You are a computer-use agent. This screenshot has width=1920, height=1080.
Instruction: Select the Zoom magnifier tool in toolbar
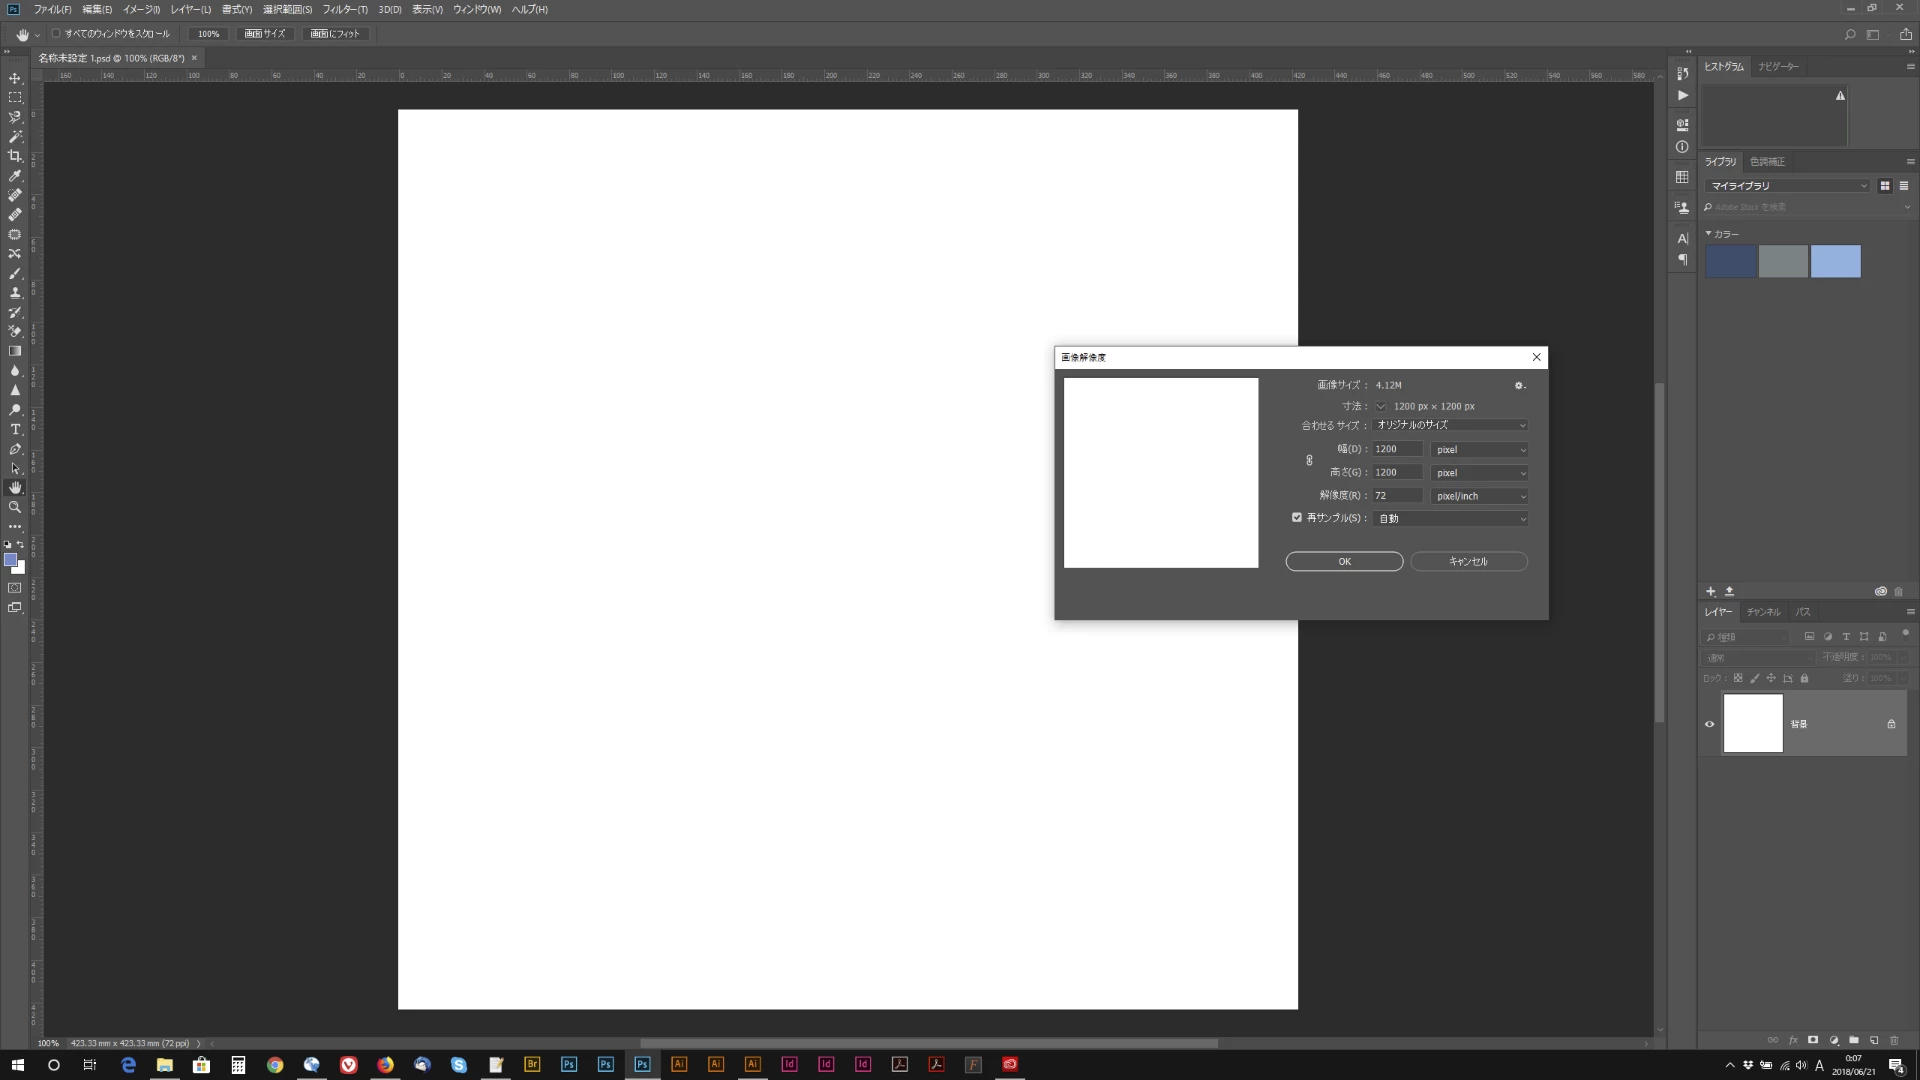(x=15, y=507)
